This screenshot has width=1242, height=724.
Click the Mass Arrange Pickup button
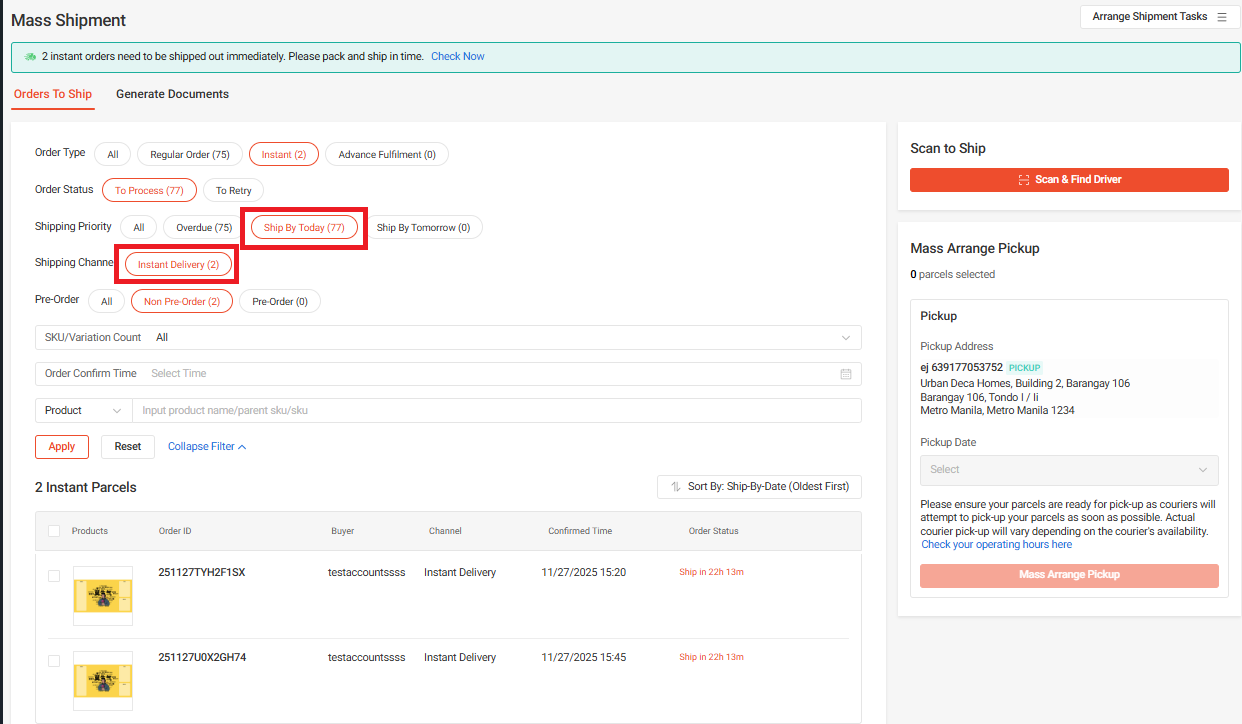[x=1069, y=575]
